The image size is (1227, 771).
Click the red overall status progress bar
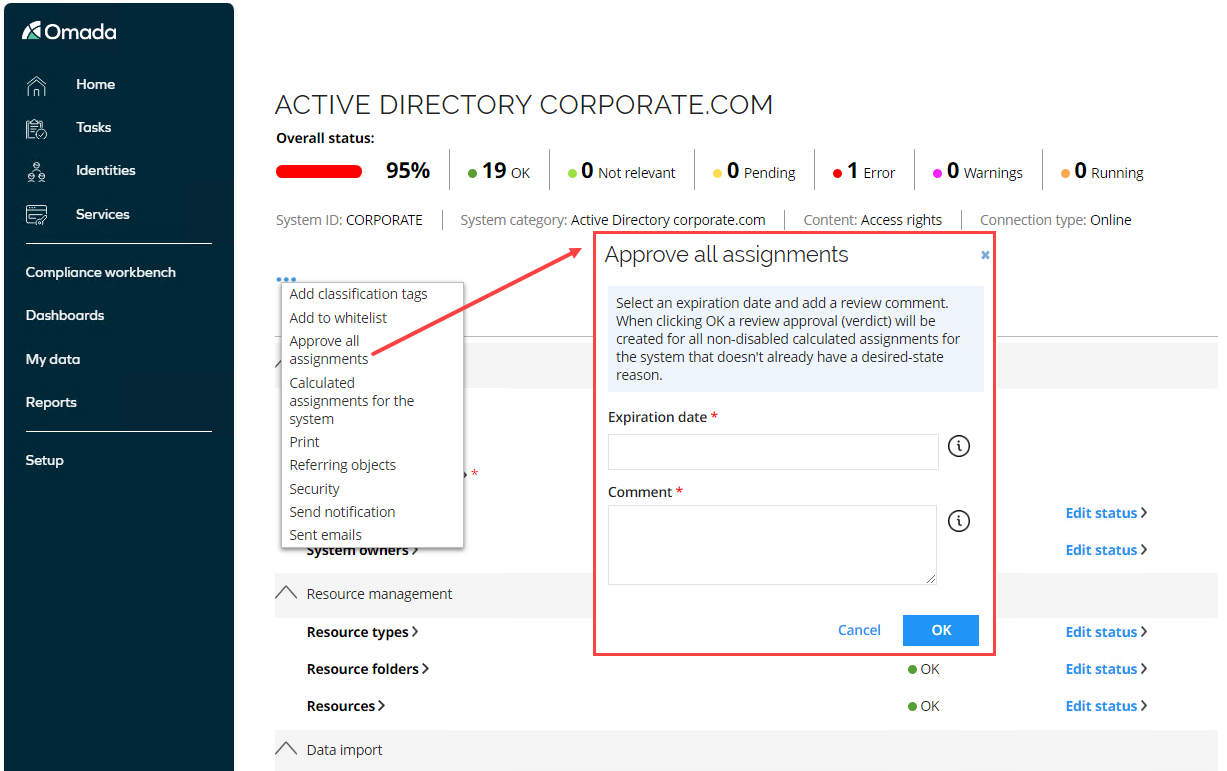tap(319, 172)
